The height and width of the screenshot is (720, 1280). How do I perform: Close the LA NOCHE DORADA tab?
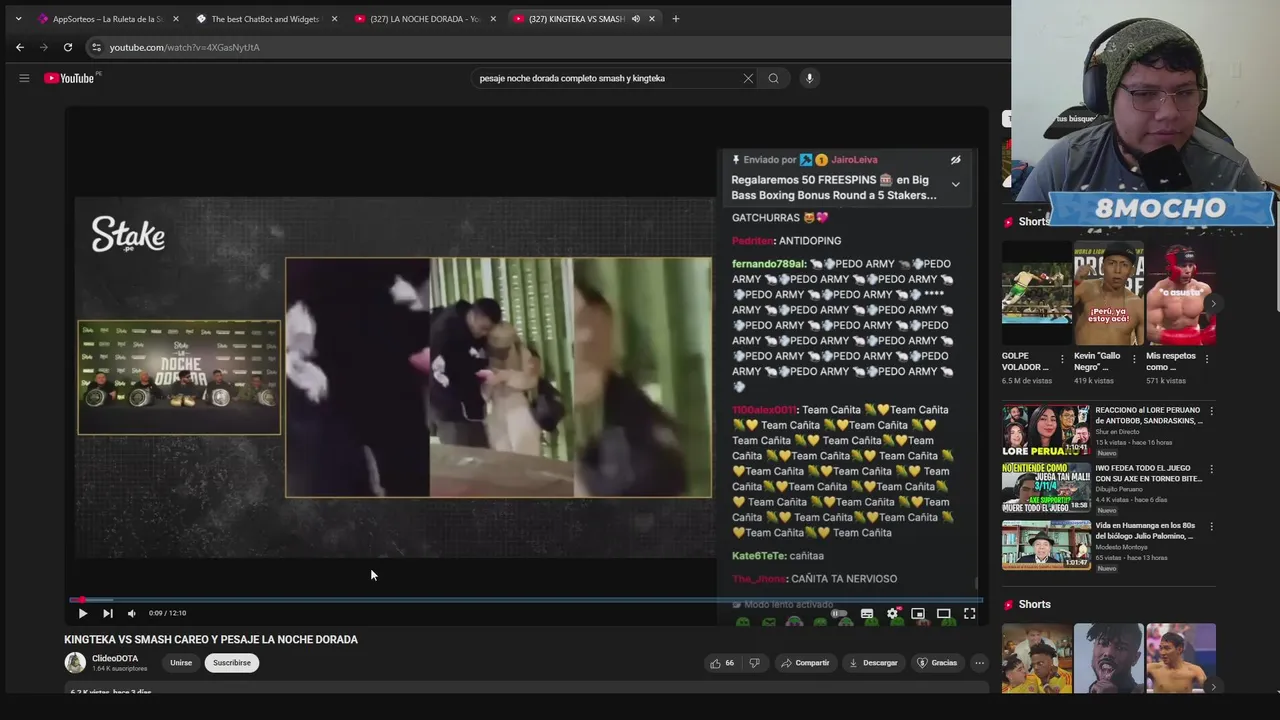pyautogui.click(x=493, y=19)
